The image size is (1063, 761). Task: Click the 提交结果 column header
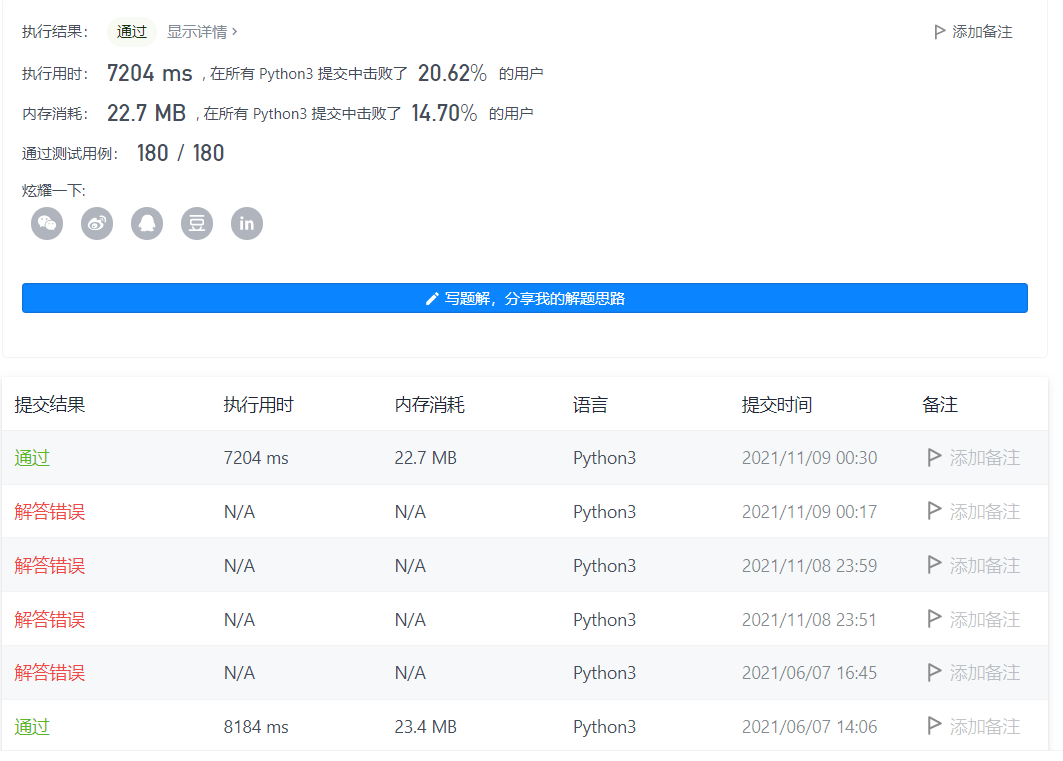point(49,405)
